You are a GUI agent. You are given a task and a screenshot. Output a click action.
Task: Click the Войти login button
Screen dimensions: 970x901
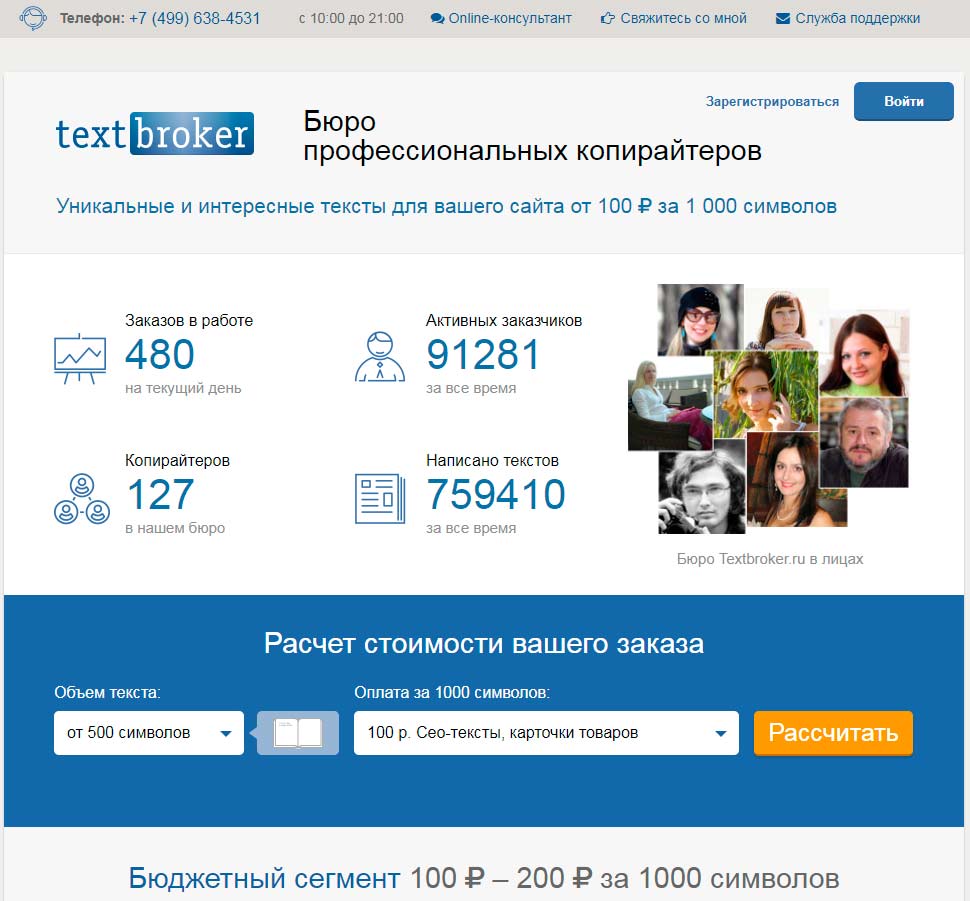(903, 101)
